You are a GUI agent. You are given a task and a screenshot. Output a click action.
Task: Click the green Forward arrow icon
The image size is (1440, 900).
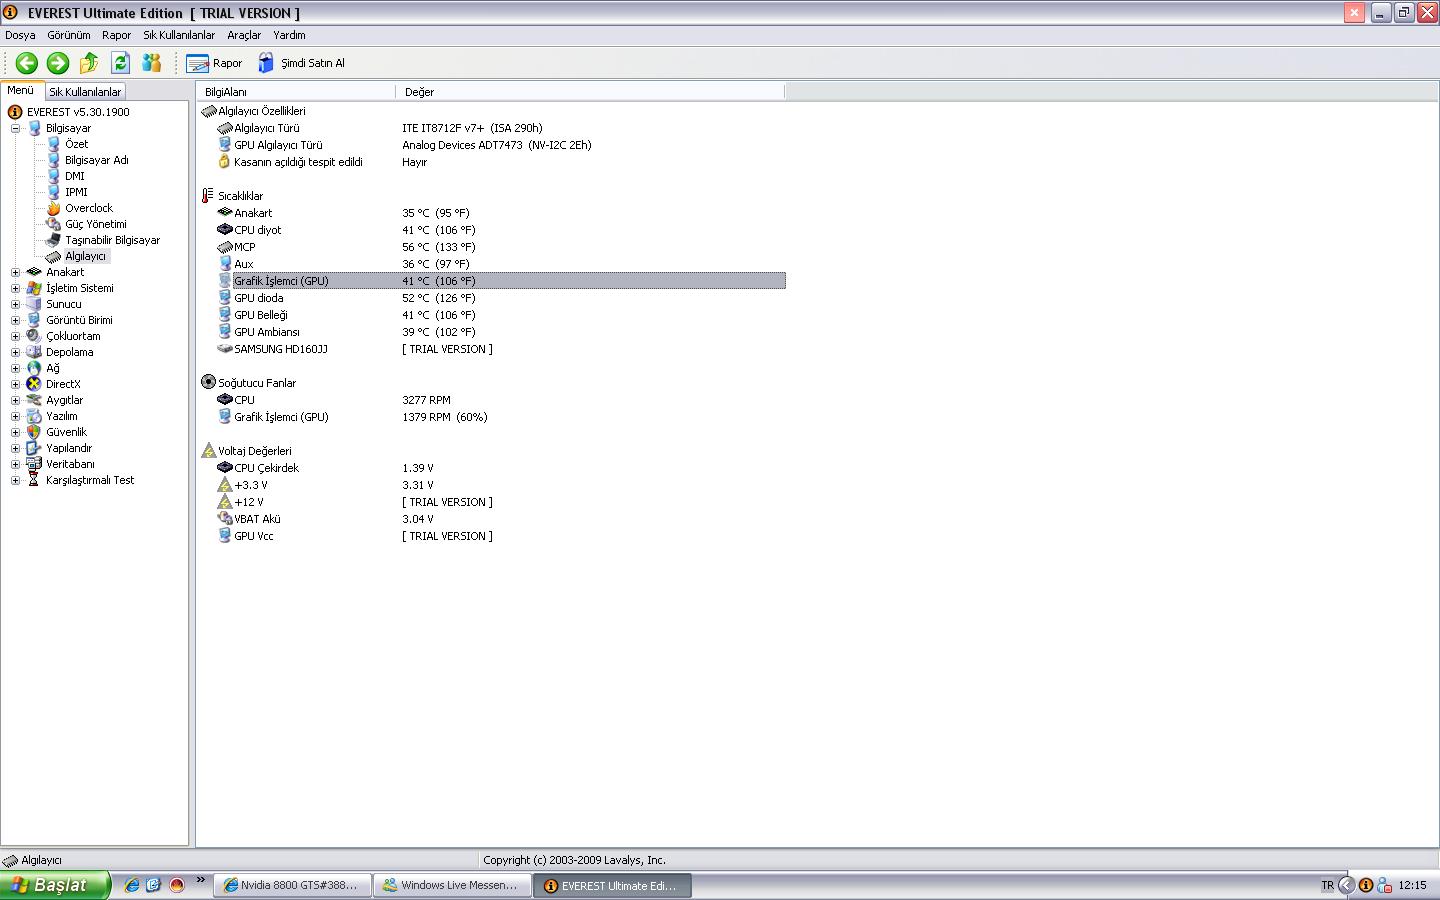58,63
